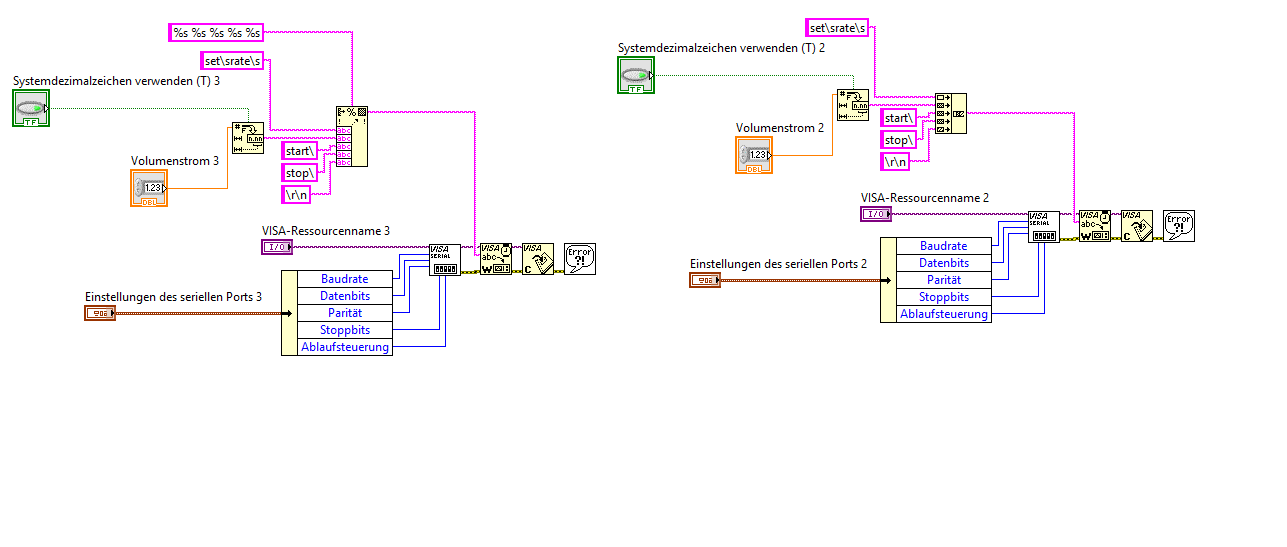The height and width of the screenshot is (547, 1287).
Task: Select the right stop\ string constant
Action: 898,140
